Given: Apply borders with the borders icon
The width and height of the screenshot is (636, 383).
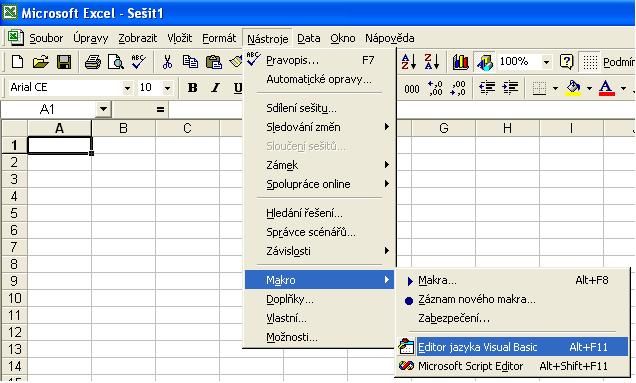Looking at the screenshot, I should (539, 88).
